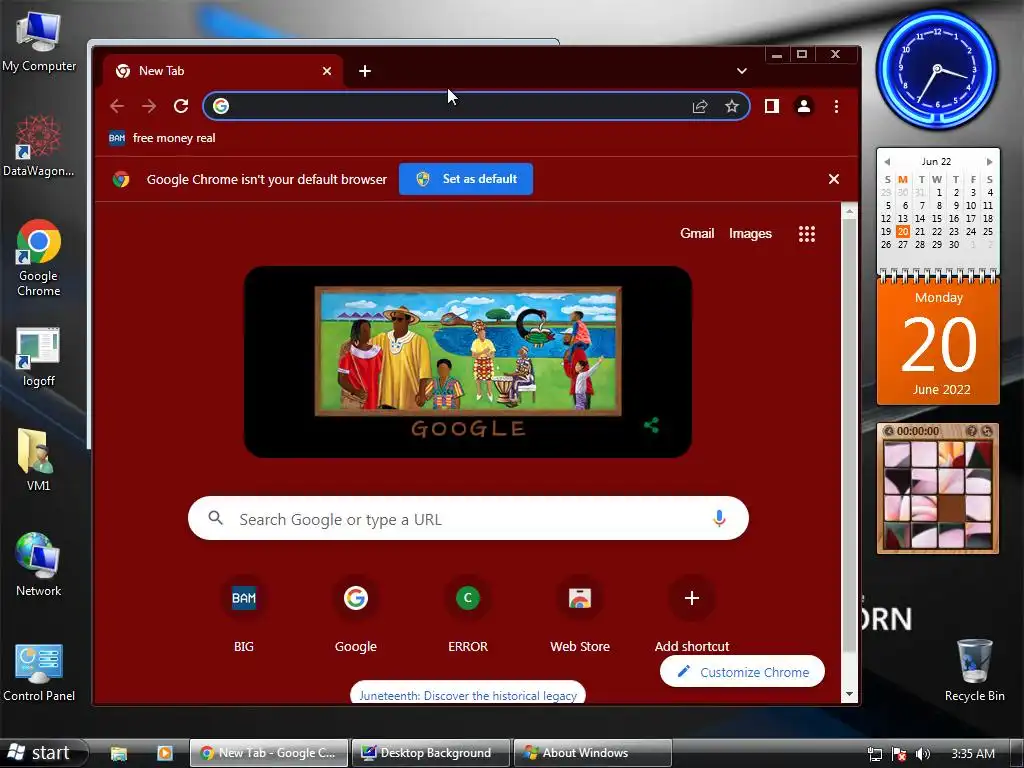Click the 3:35 AM taskbar clock
Viewport: 1024px width, 768px height.
pyautogui.click(x=972, y=754)
